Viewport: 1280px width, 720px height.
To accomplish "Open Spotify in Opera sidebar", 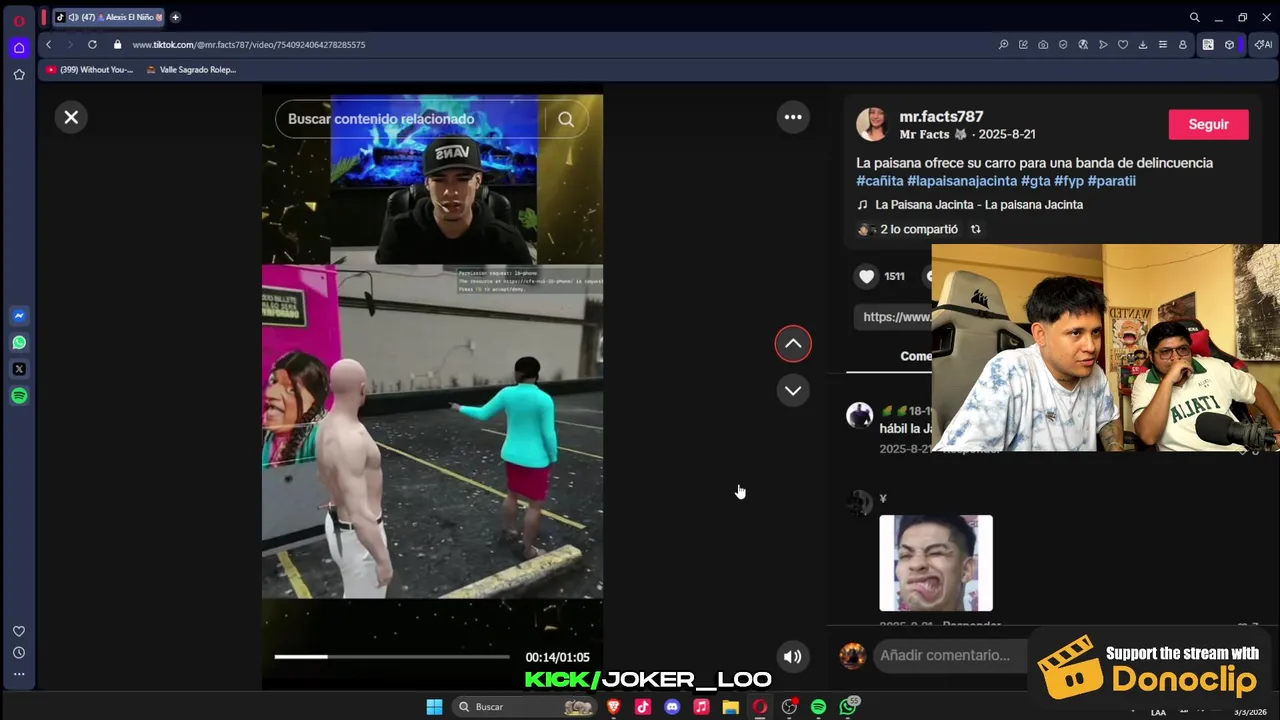I will 19,396.
